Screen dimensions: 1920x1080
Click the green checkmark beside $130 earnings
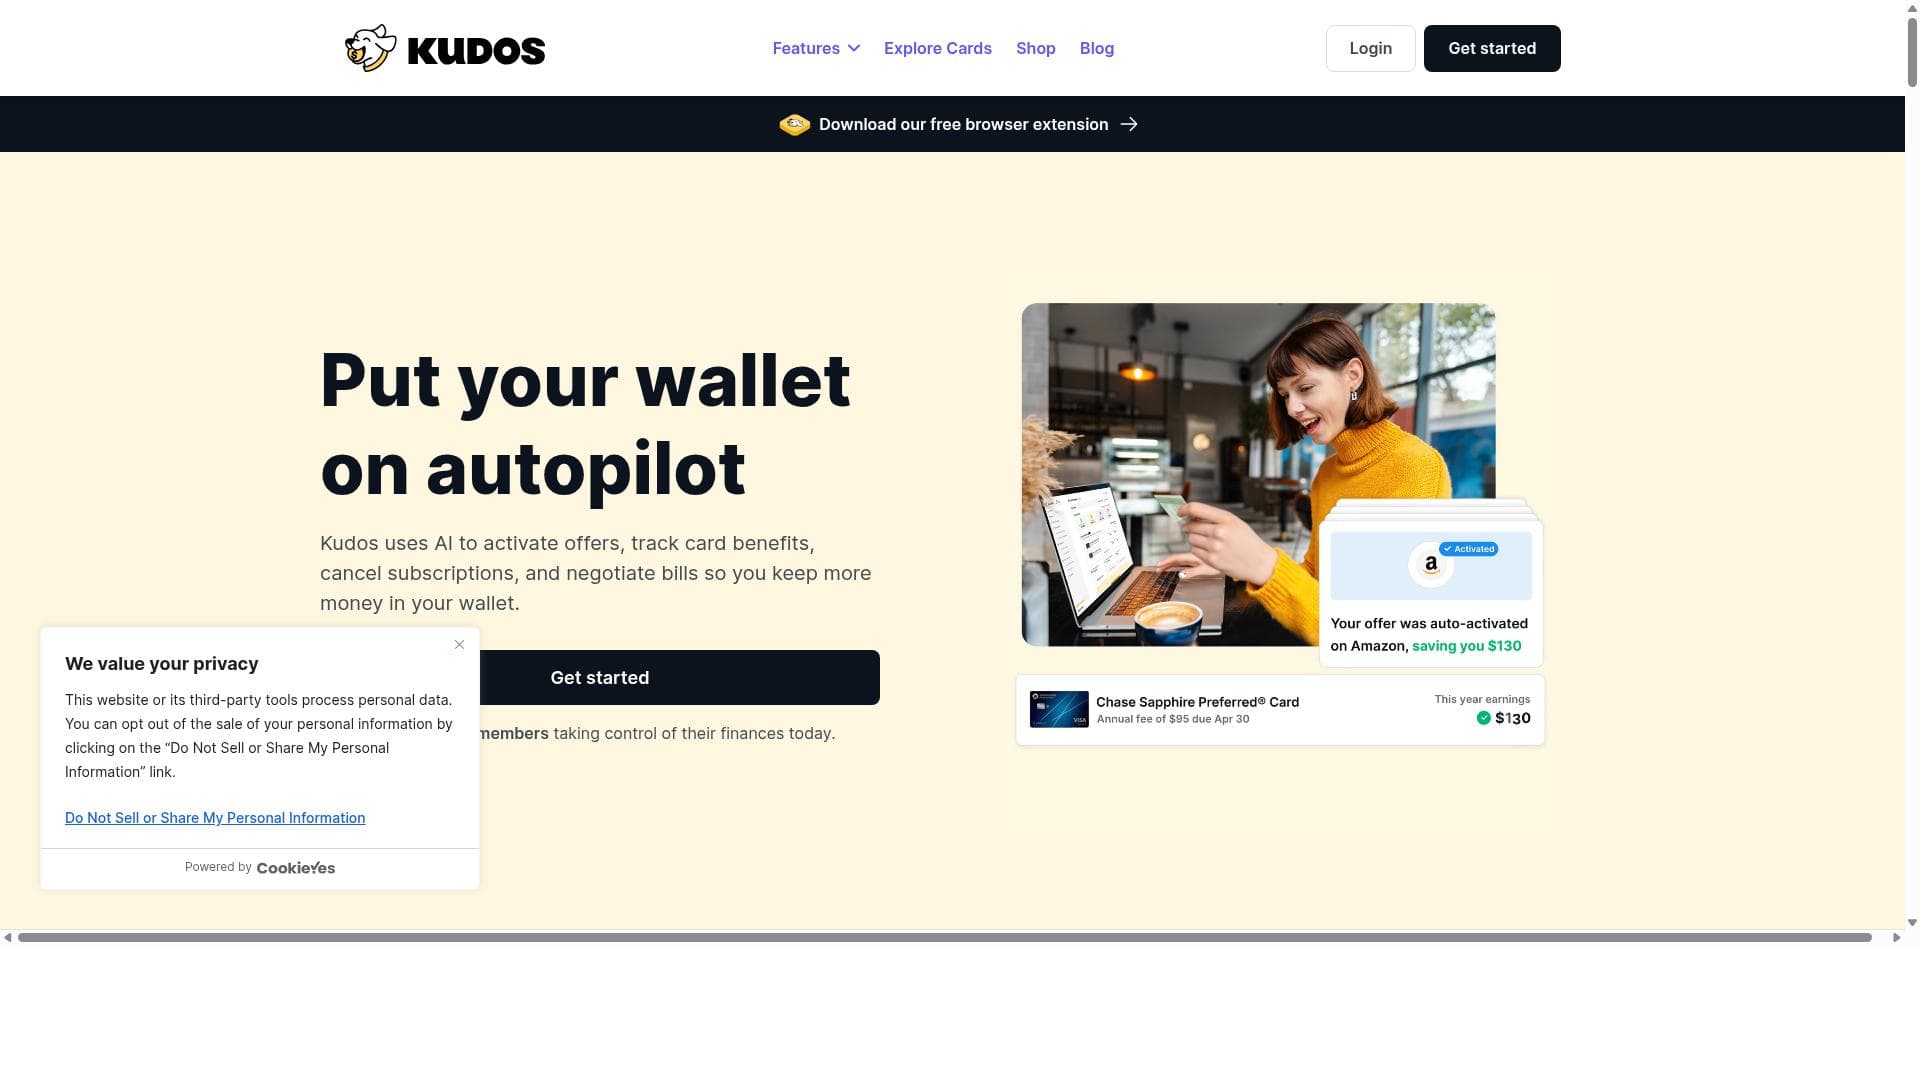pyautogui.click(x=1484, y=718)
